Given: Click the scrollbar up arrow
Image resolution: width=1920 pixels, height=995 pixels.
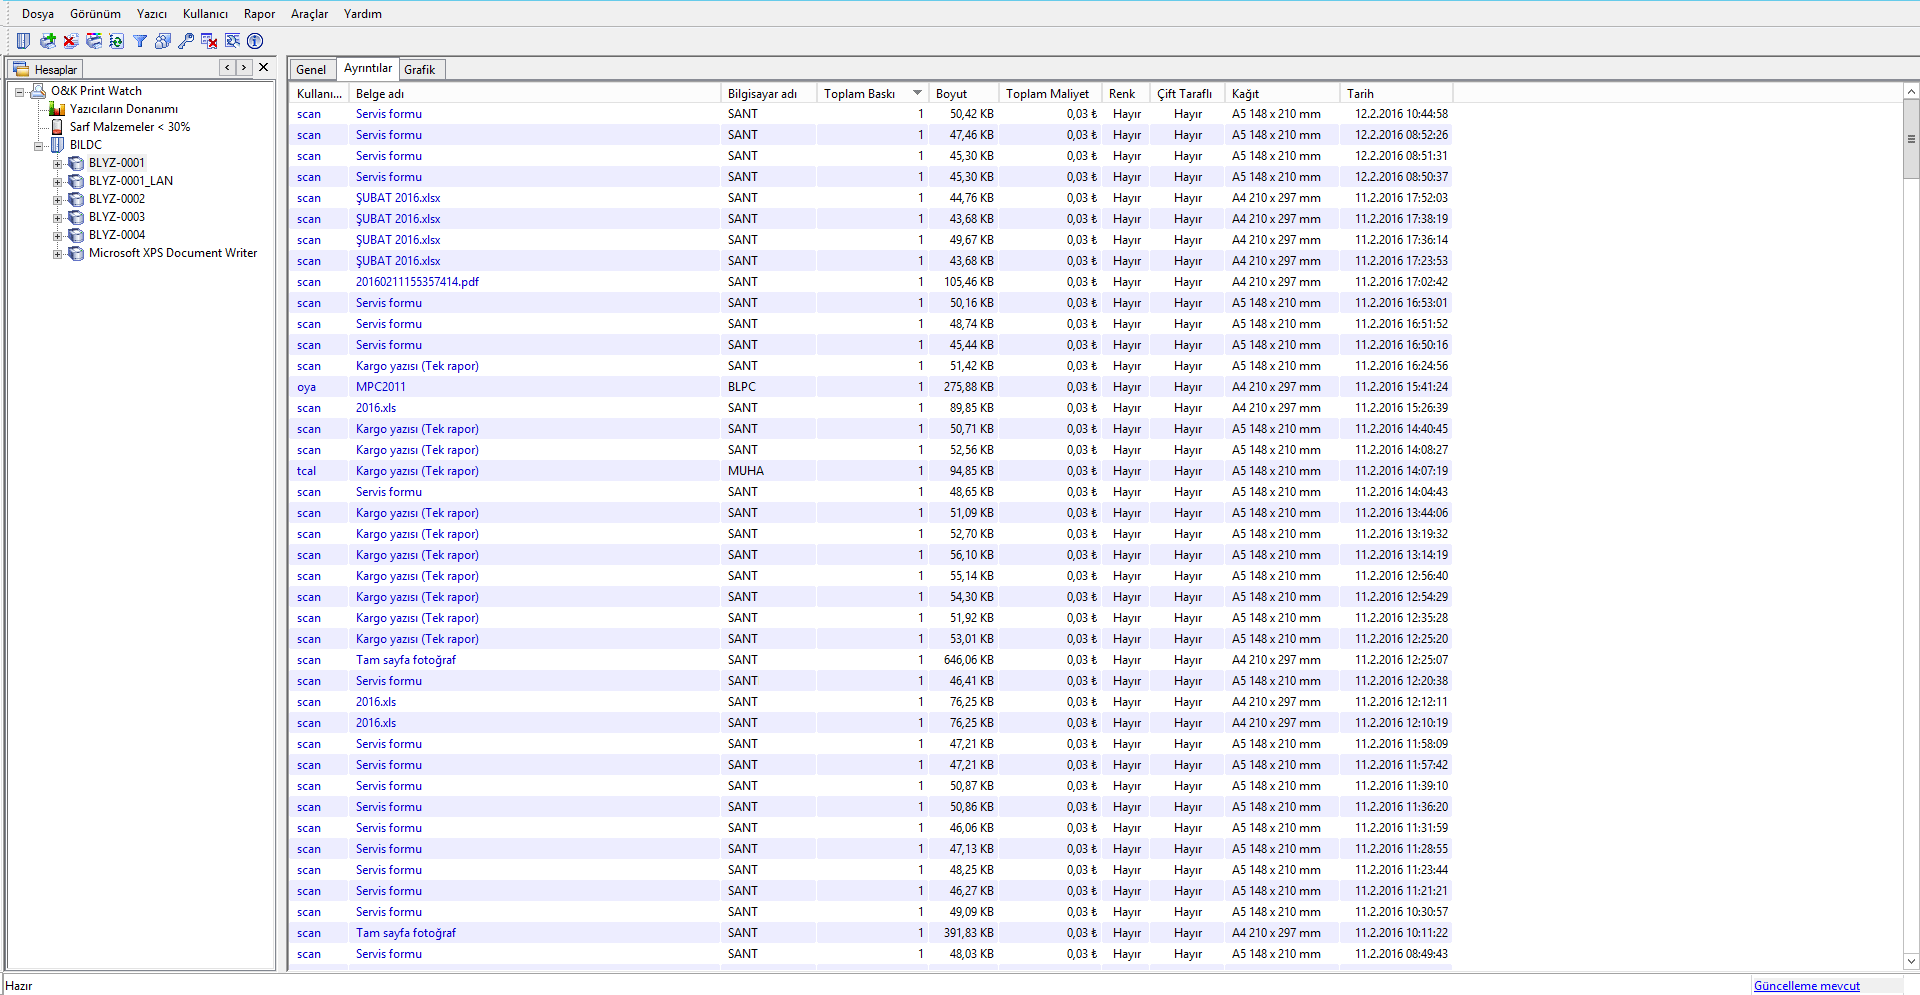Looking at the screenshot, I should tap(1911, 92).
